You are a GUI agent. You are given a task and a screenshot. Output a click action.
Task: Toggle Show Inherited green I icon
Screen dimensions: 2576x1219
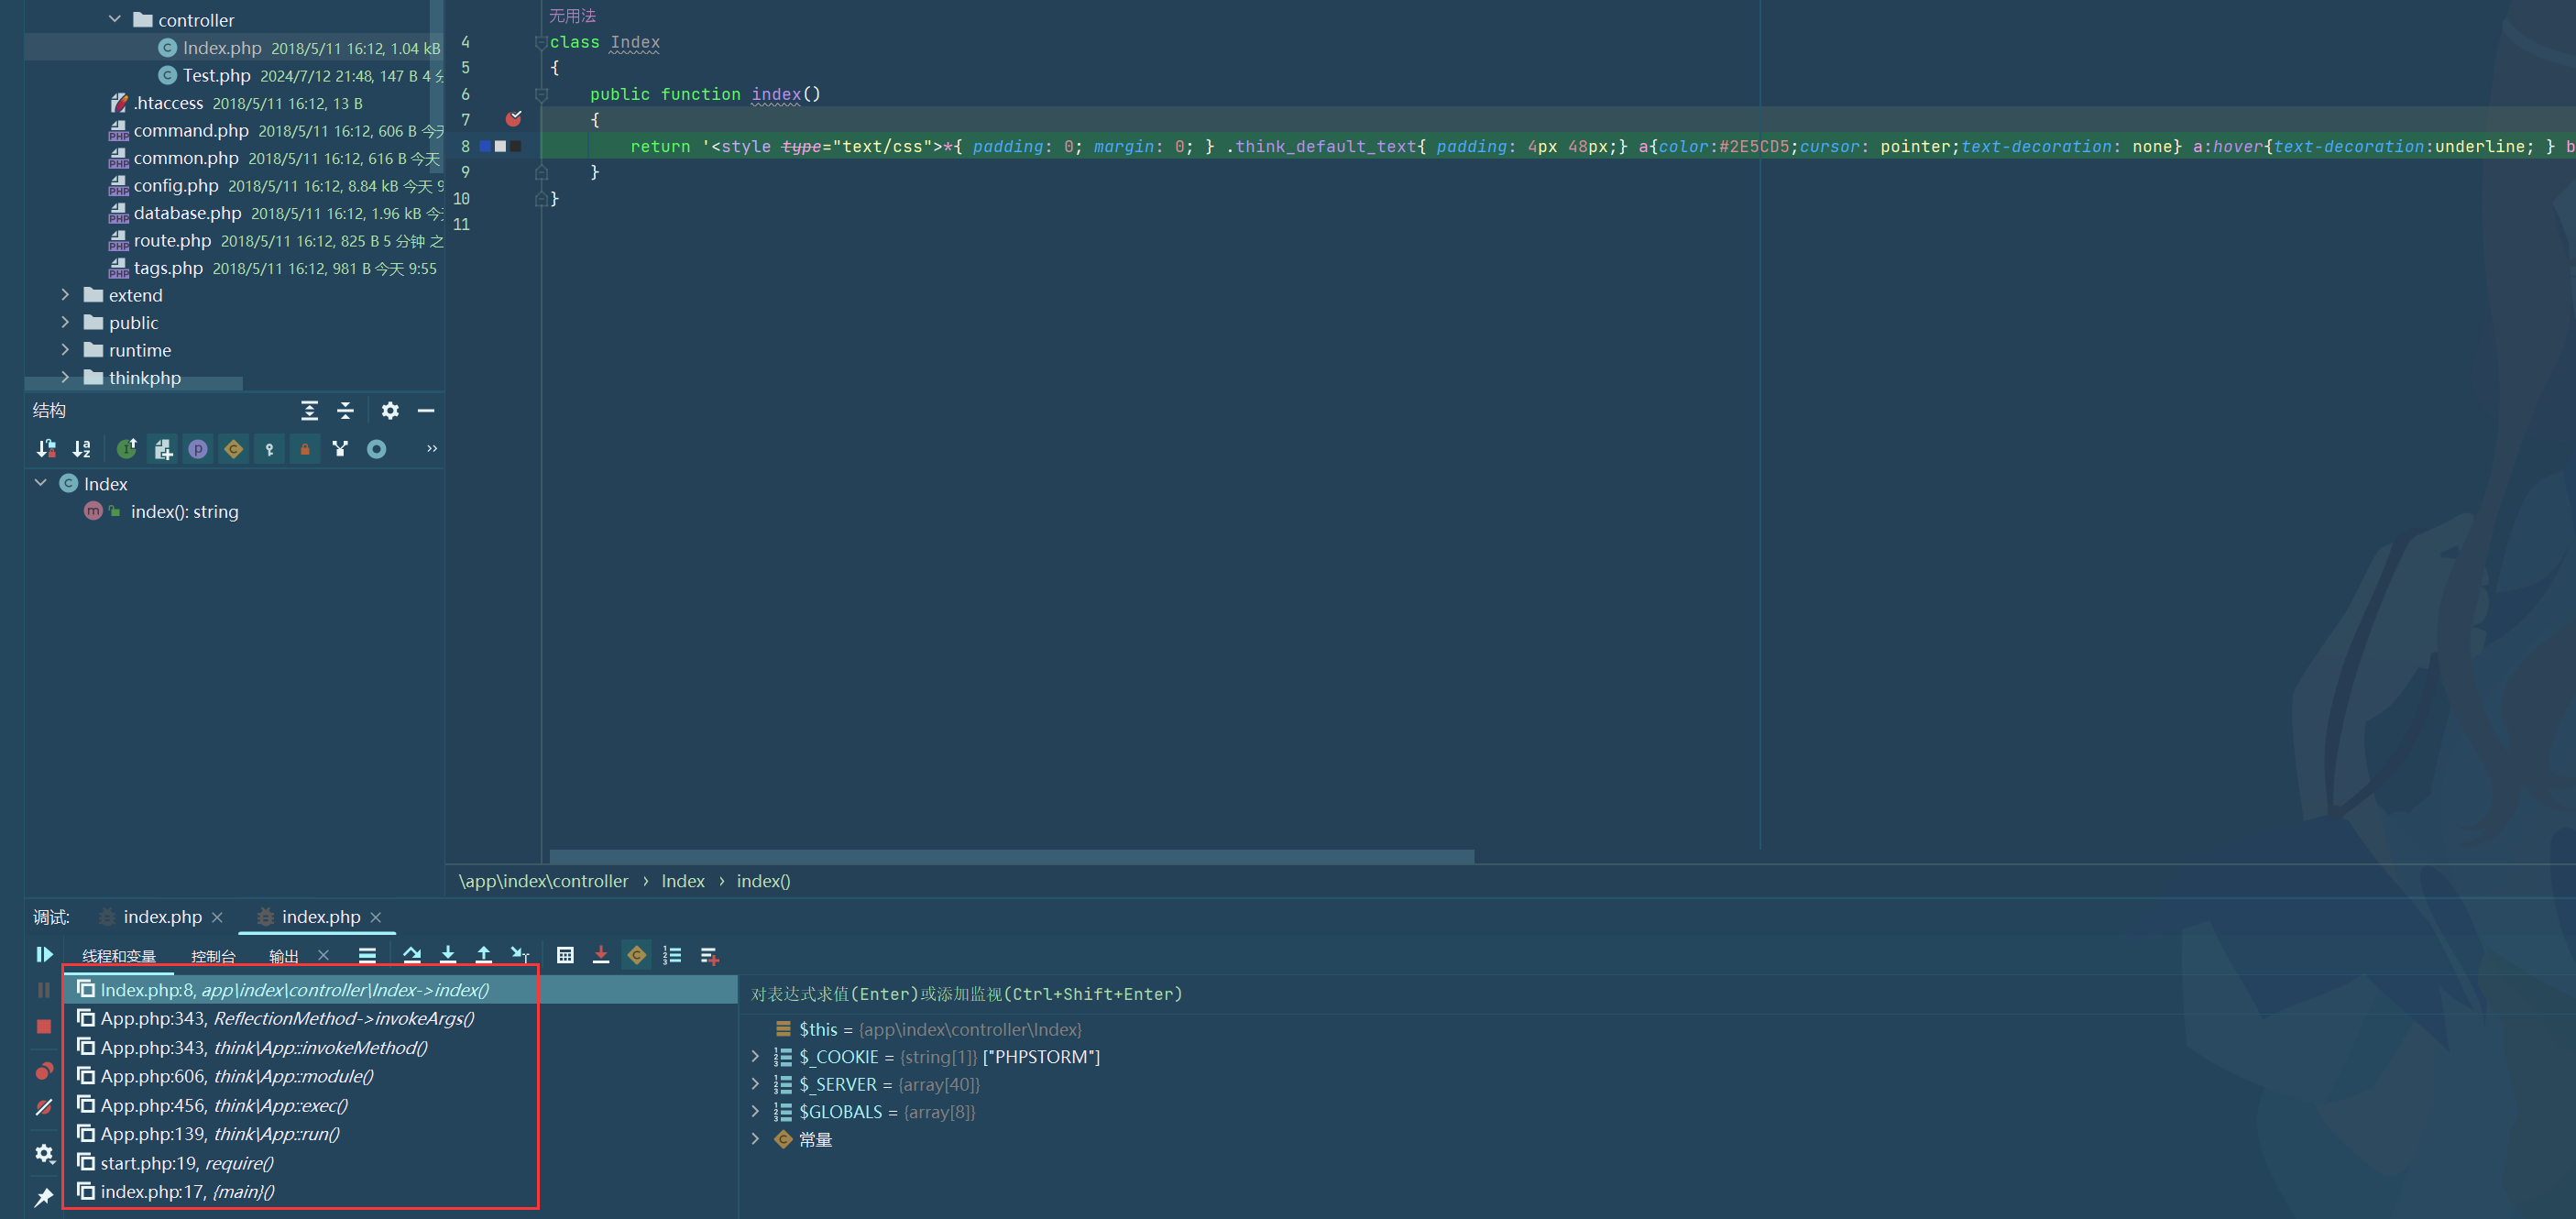click(x=127, y=449)
